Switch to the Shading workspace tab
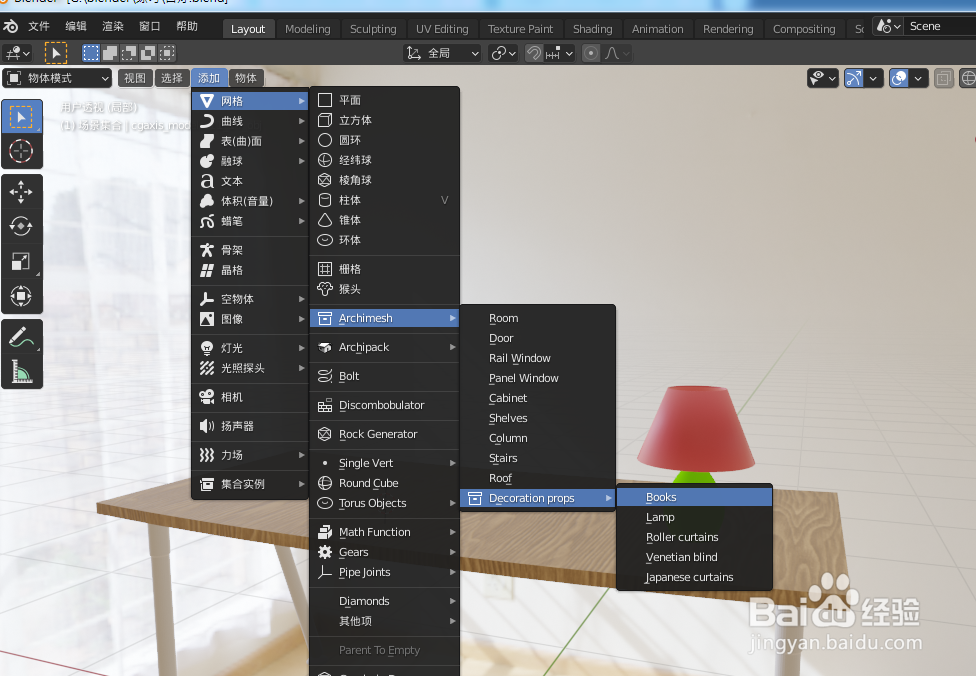Screen dimensions: 976x676 [592, 28]
